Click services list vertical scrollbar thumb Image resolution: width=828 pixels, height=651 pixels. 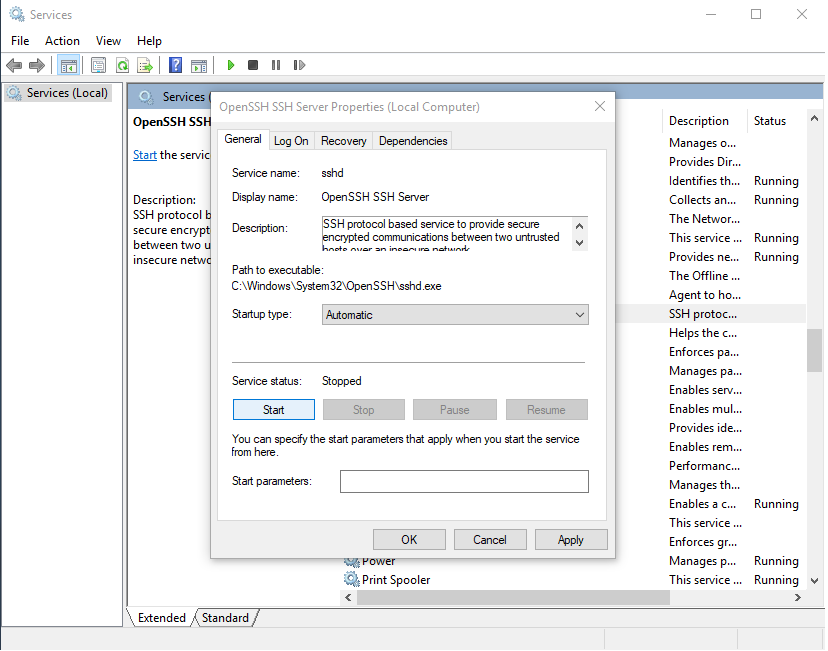[814, 351]
